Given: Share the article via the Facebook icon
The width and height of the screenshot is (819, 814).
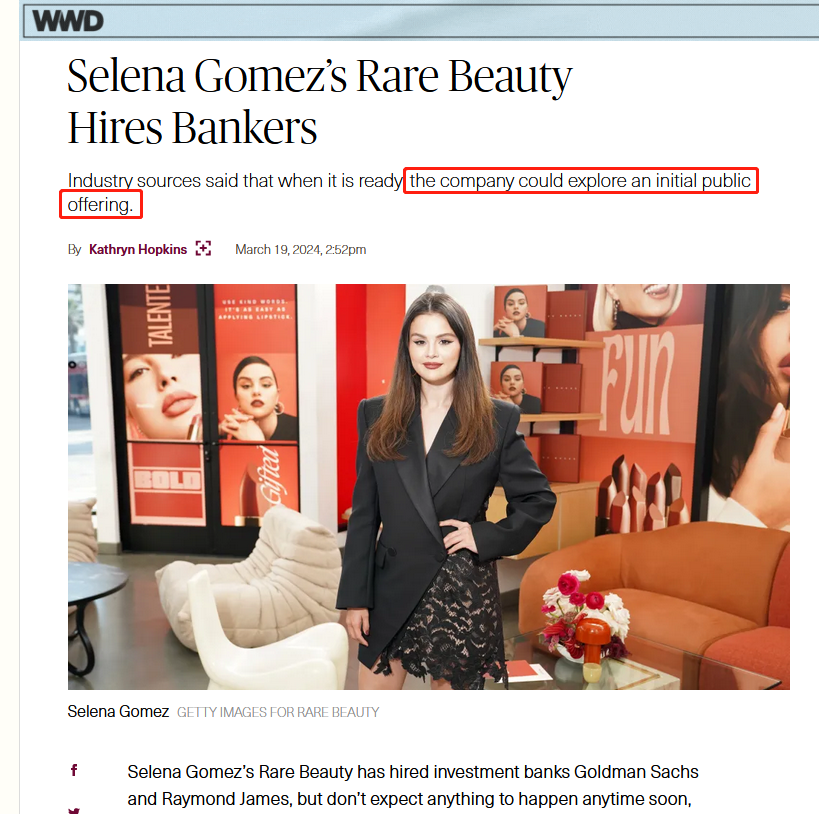Looking at the screenshot, I should (74, 770).
